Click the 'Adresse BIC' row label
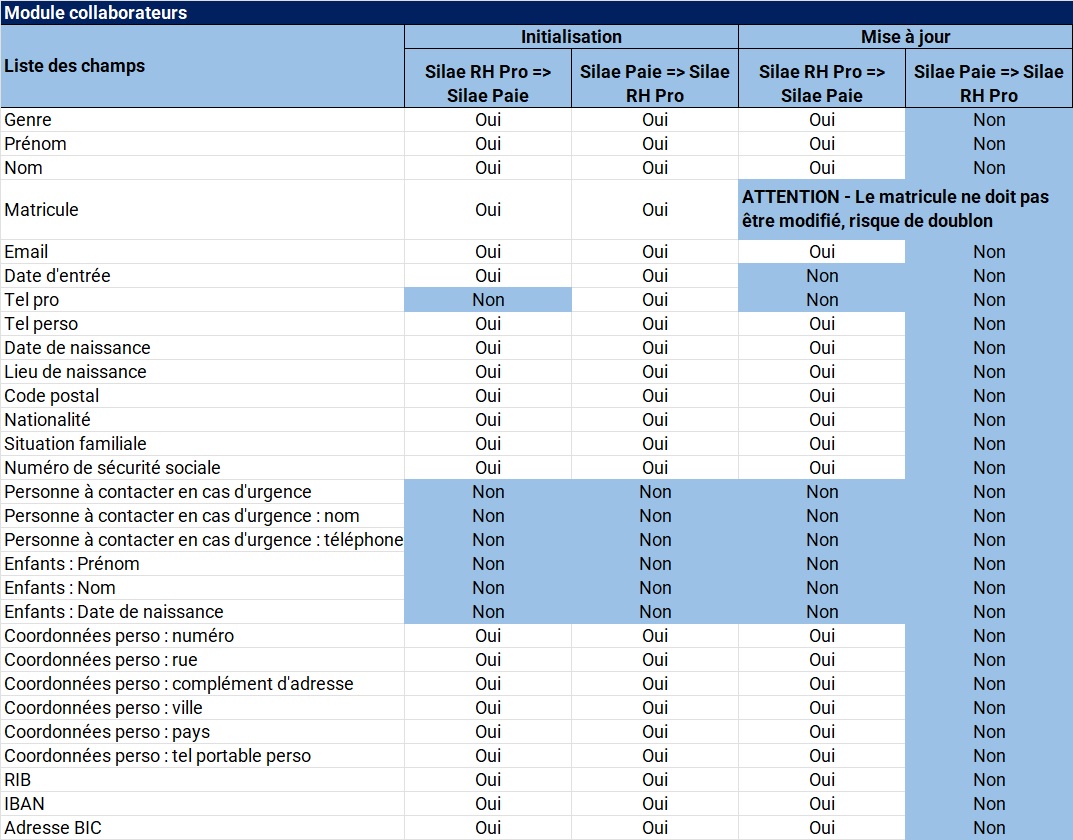 53,828
